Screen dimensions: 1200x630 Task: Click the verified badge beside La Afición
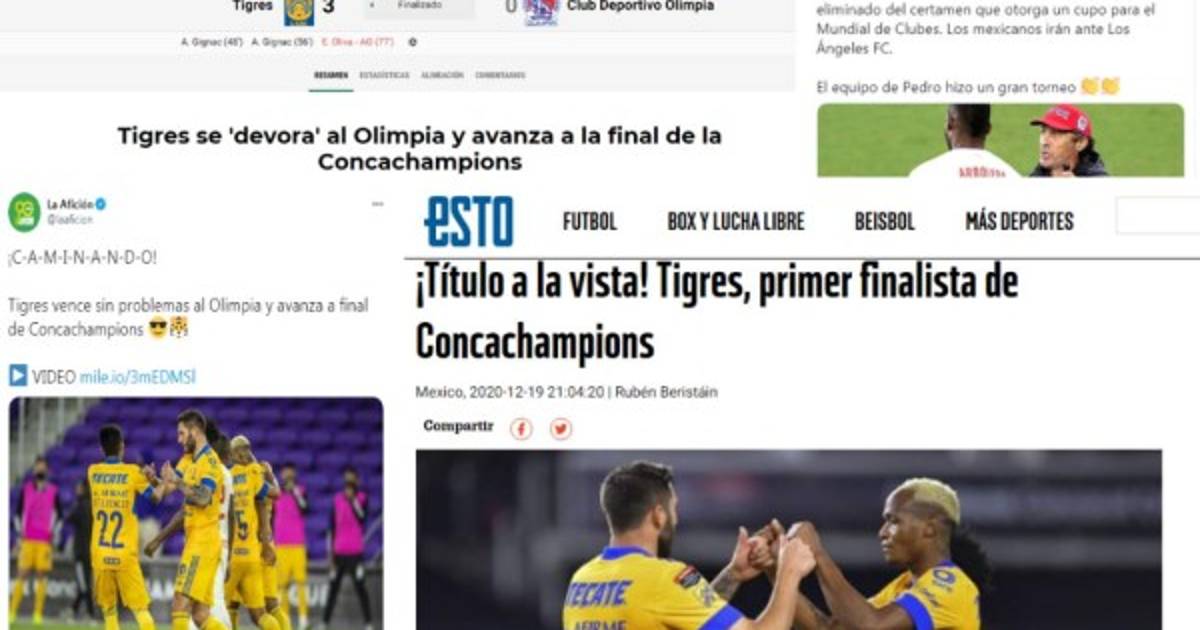click(101, 204)
